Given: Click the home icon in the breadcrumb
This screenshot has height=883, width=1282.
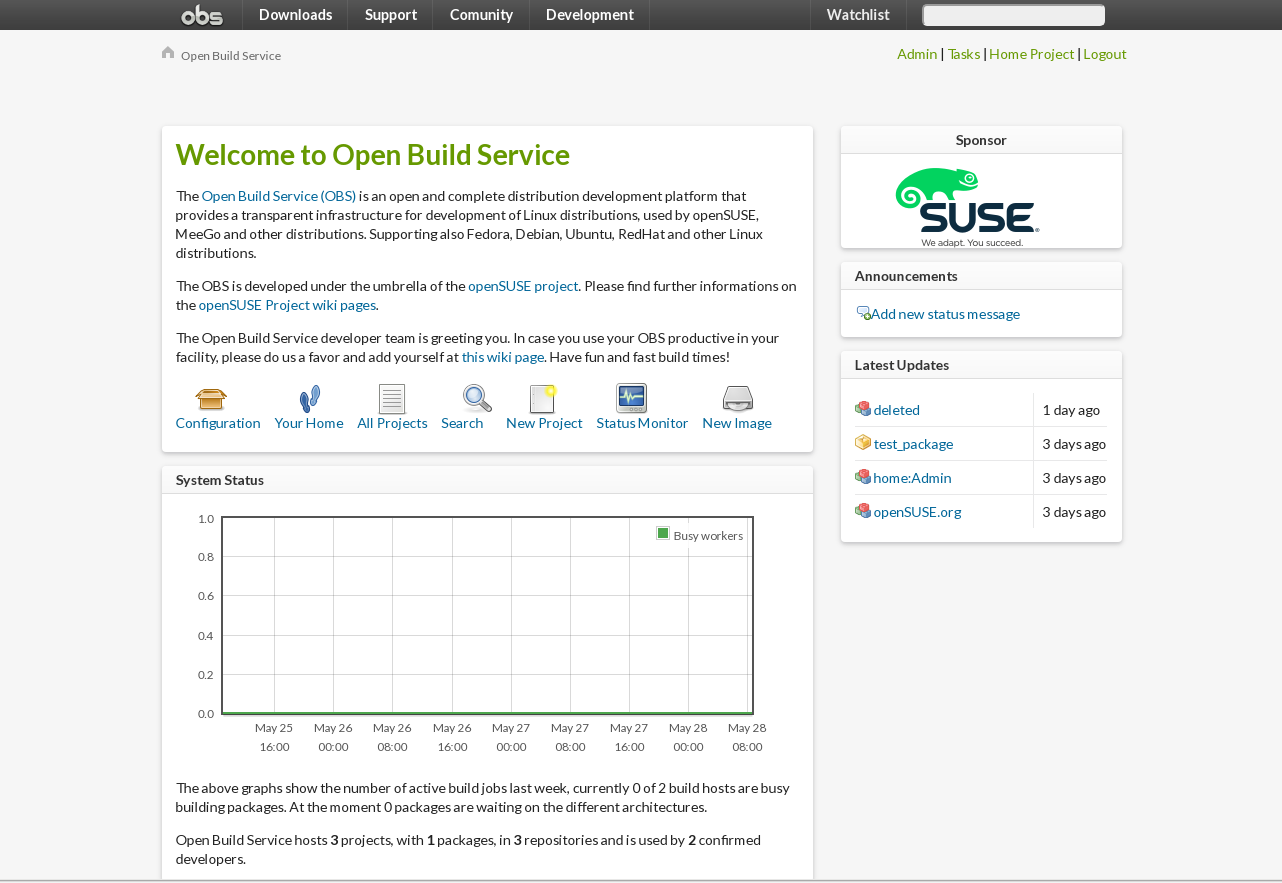Looking at the screenshot, I should (x=167, y=52).
